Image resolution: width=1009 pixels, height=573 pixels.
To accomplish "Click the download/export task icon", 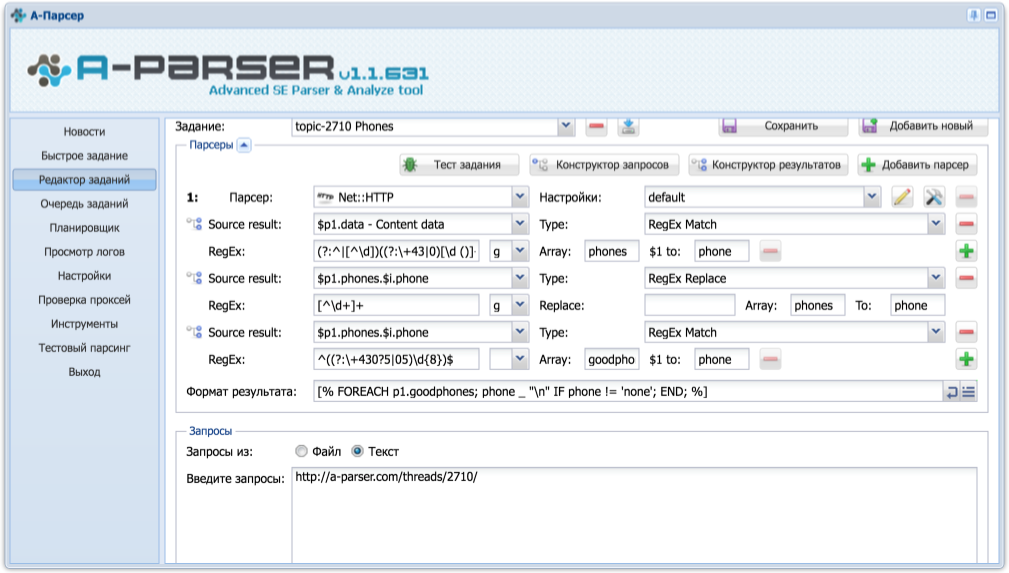I will (x=629, y=126).
